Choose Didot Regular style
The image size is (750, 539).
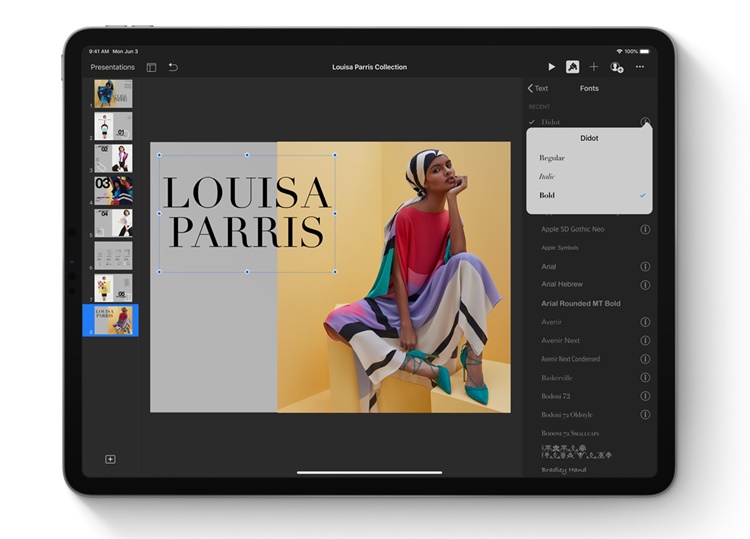coord(589,158)
